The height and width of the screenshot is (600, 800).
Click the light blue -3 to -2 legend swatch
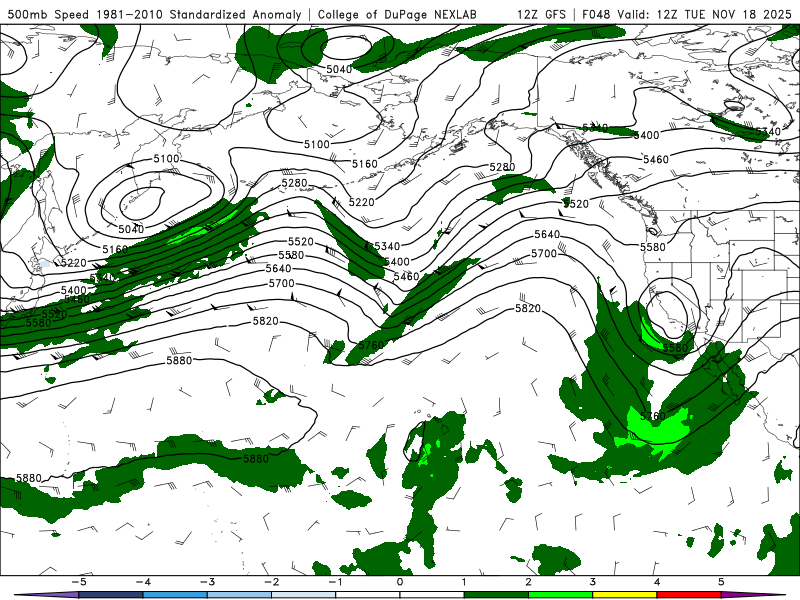pos(239,595)
